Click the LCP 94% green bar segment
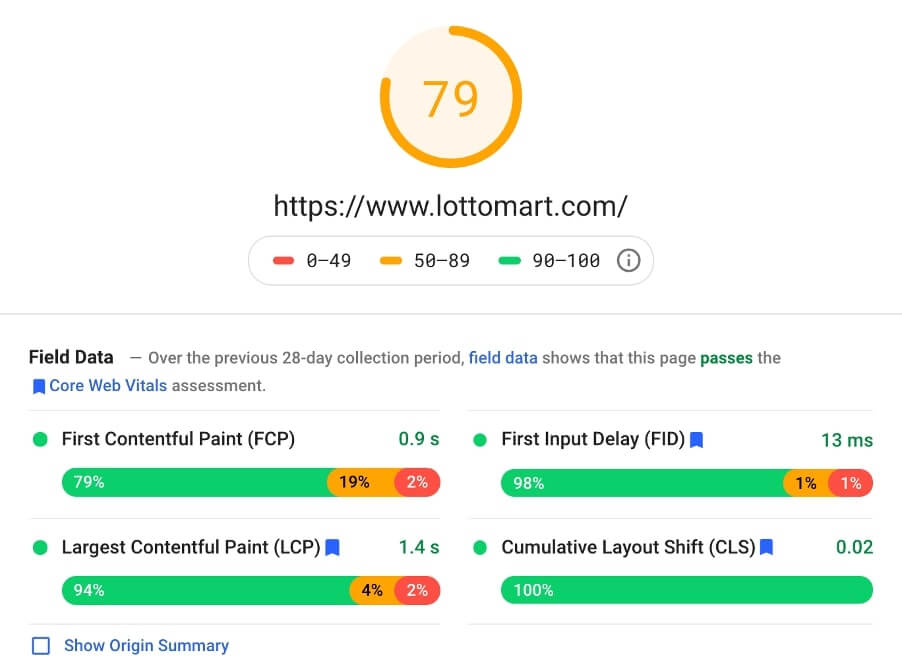 click(206, 590)
